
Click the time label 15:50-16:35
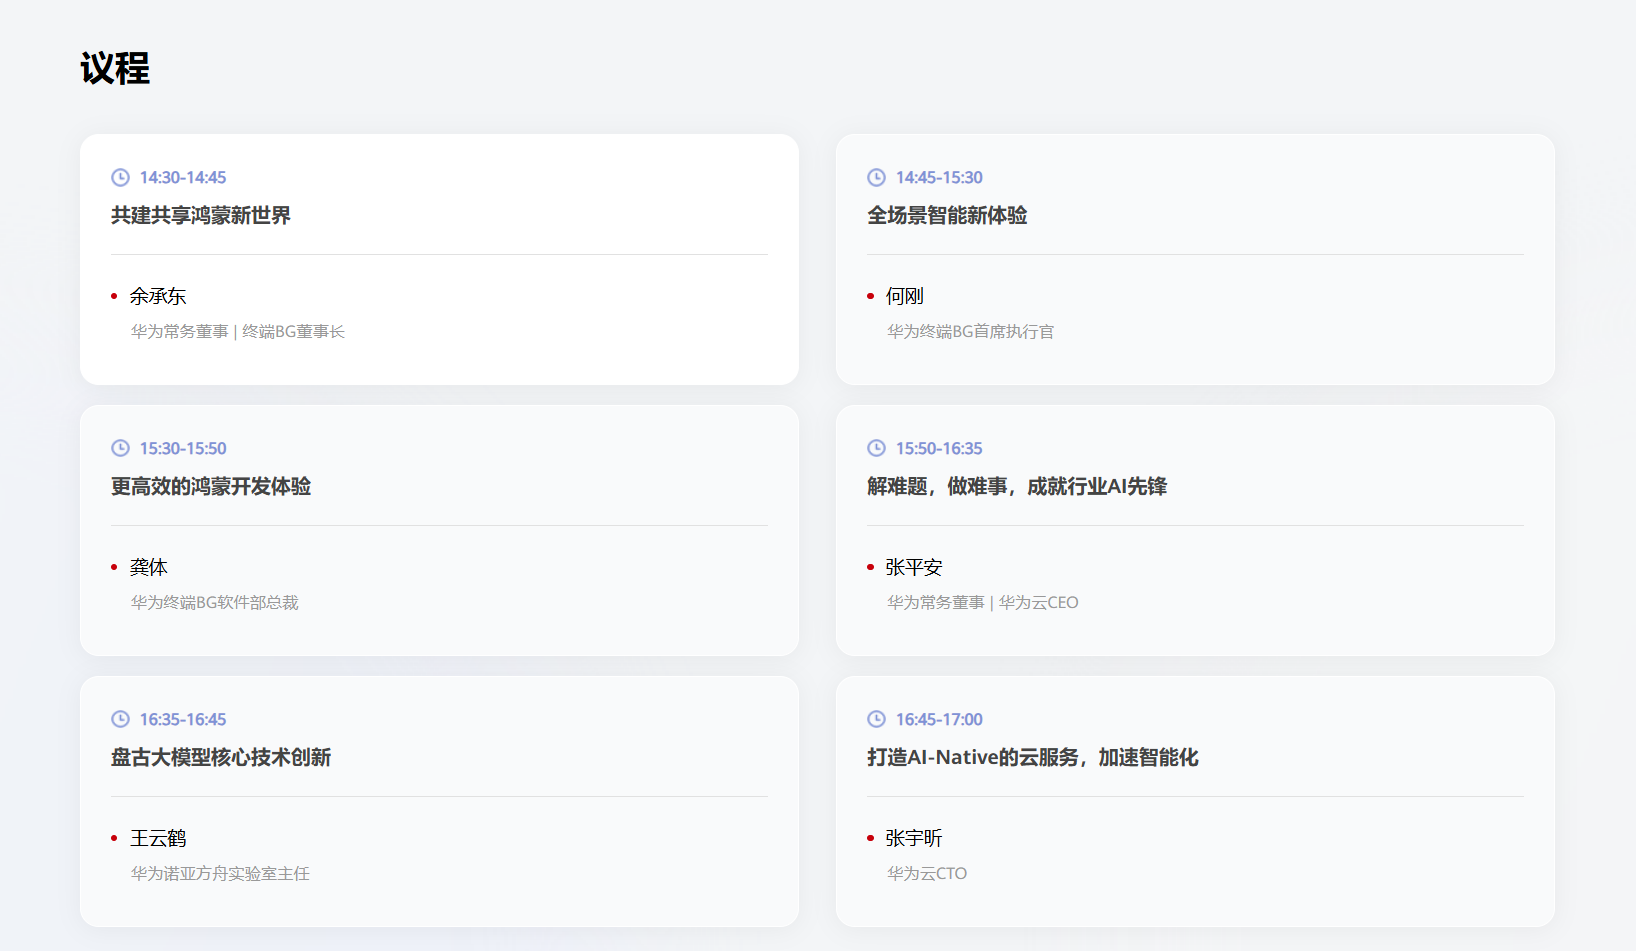(939, 448)
